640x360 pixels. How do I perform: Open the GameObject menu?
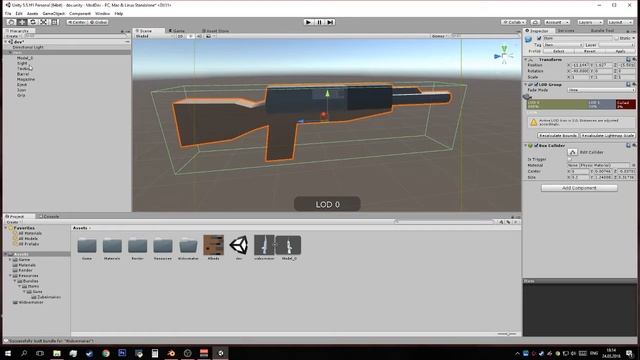click(x=53, y=13)
